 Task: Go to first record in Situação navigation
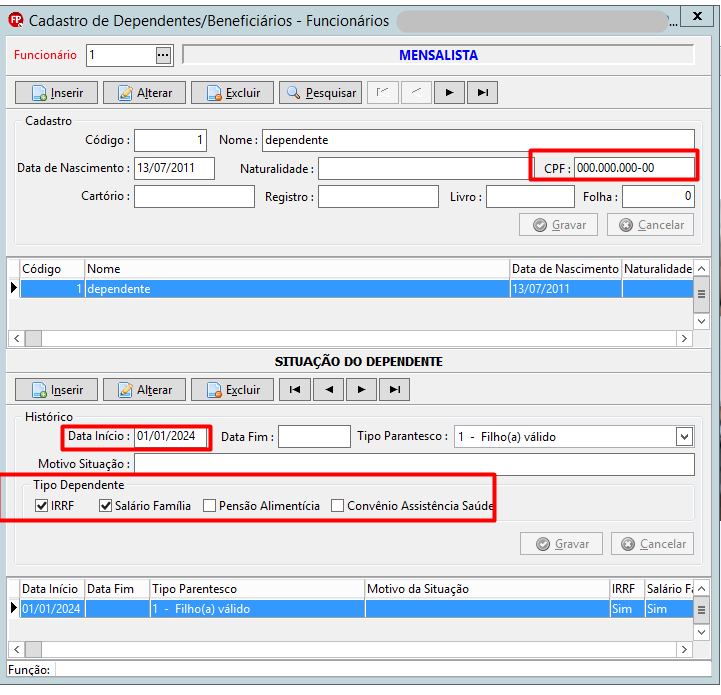(x=295, y=390)
